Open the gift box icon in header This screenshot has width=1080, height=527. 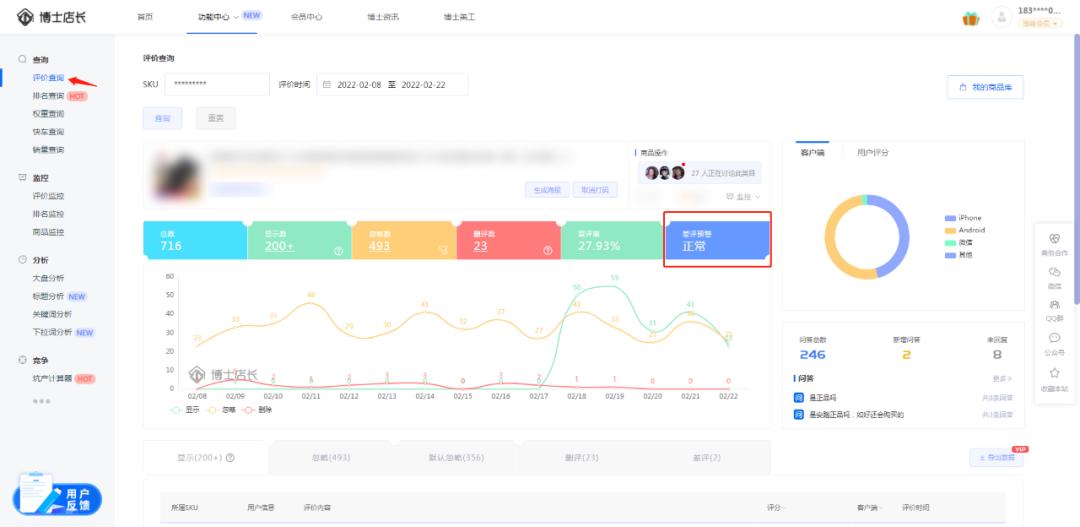click(x=970, y=19)
